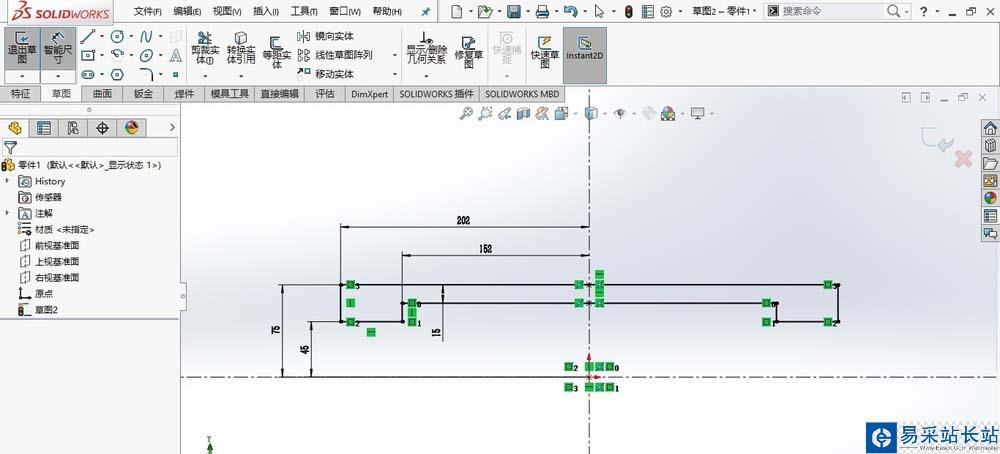Select the Circle sketch tool
Screen dimensions: 1000x454
tap(117, 36)
